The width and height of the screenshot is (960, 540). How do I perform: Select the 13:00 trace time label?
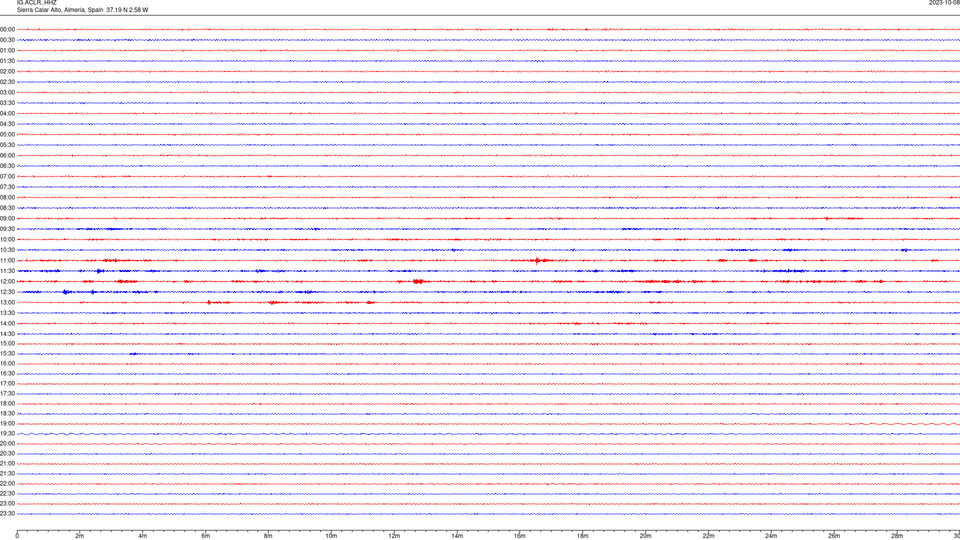tap(7, 302)
